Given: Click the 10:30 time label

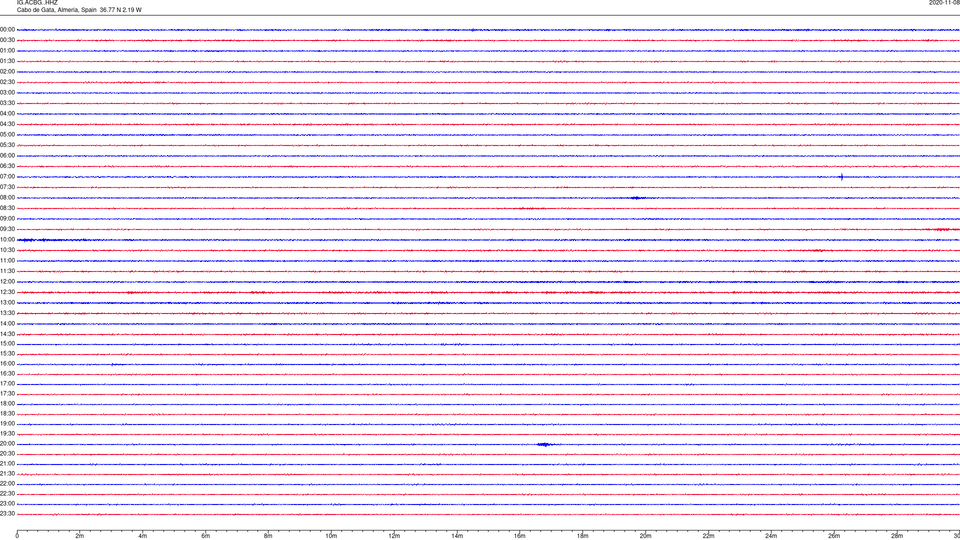Looking at the screenshot, I should [7, 250].
